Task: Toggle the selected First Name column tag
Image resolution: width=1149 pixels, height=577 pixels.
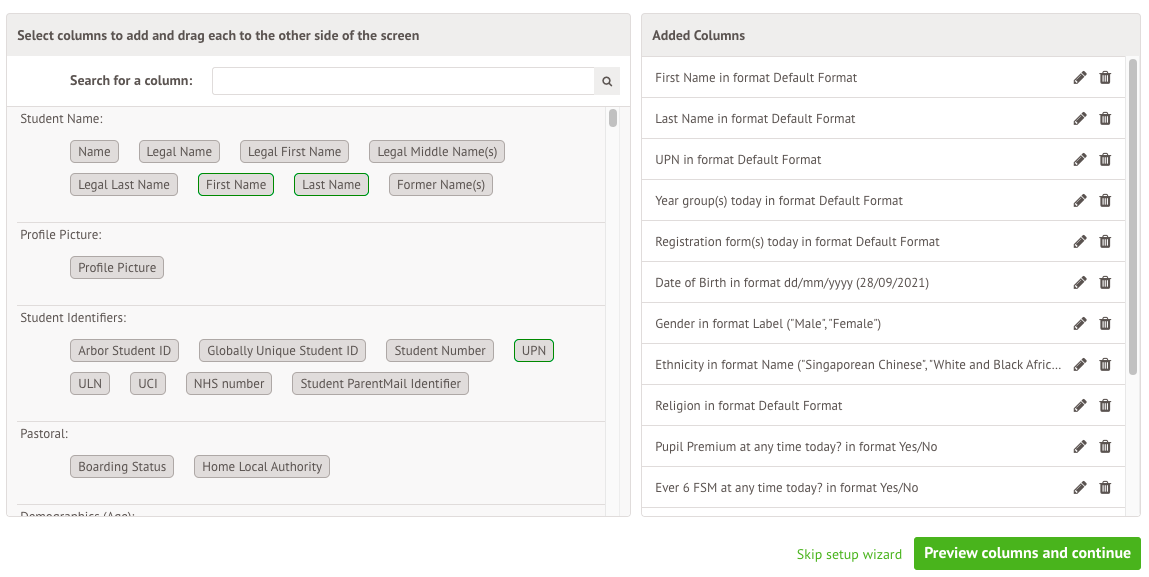Action: [x=236, y=185]
